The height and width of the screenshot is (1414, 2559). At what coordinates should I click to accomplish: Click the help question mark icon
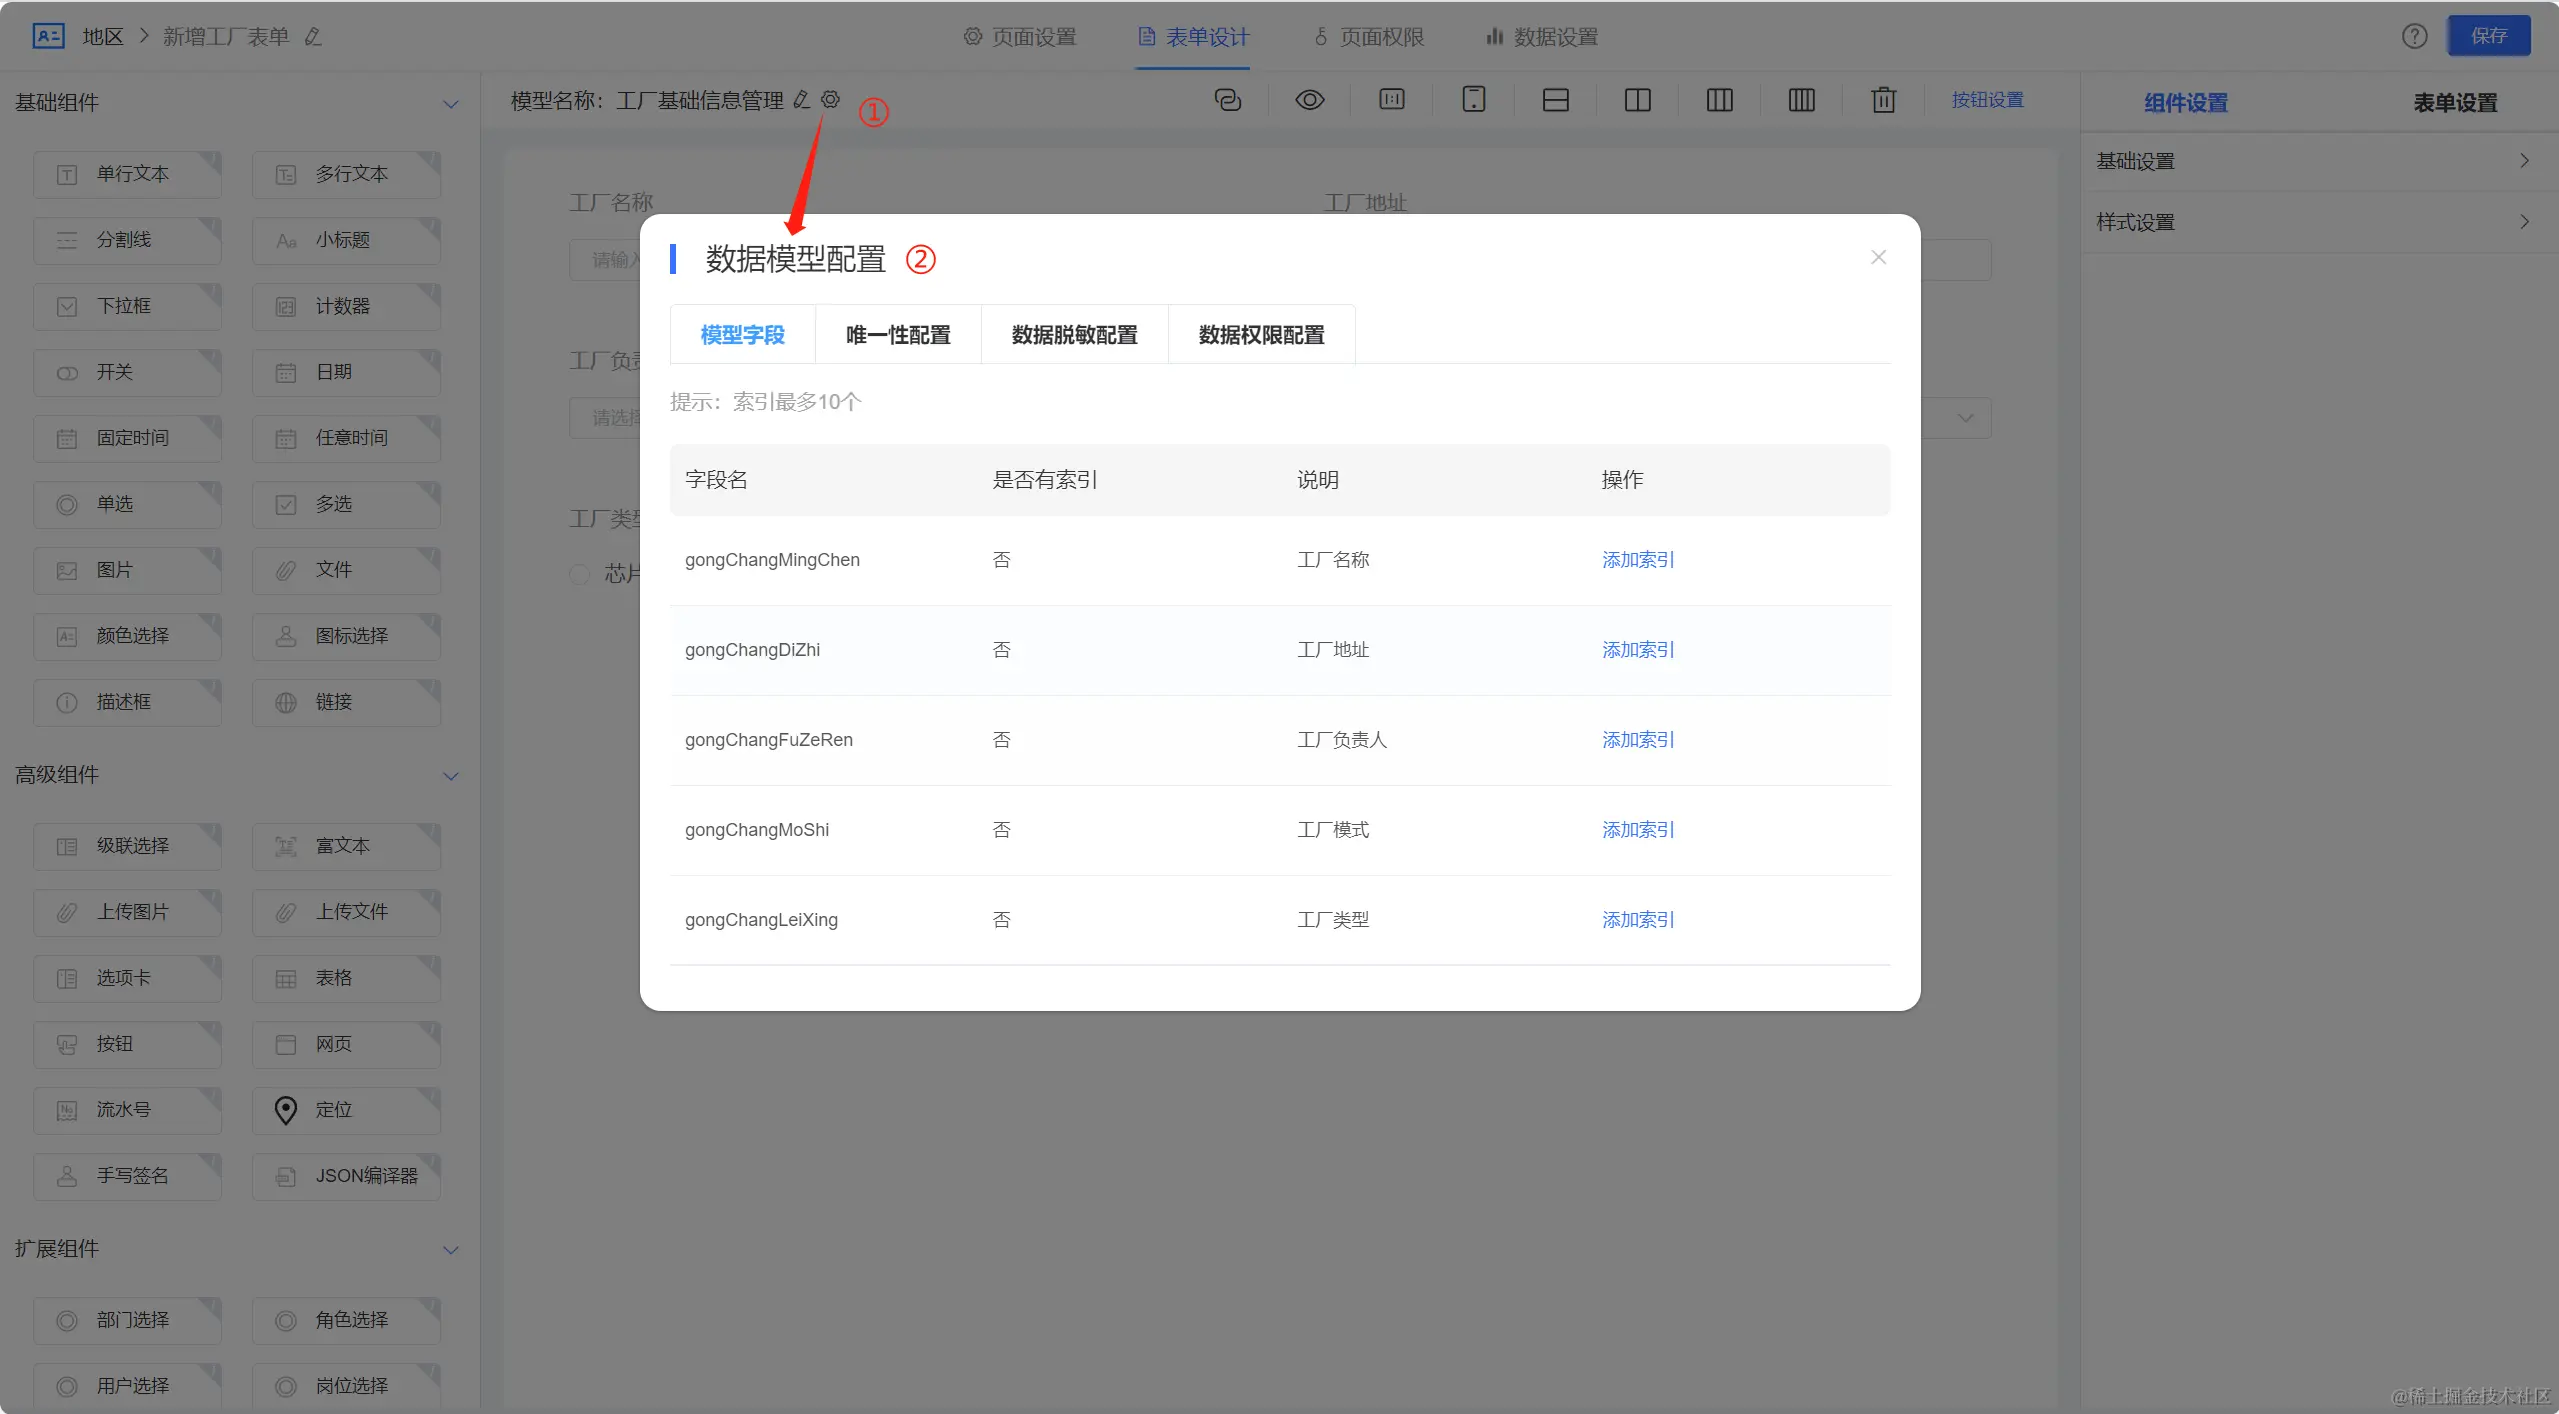(2414, 36)
